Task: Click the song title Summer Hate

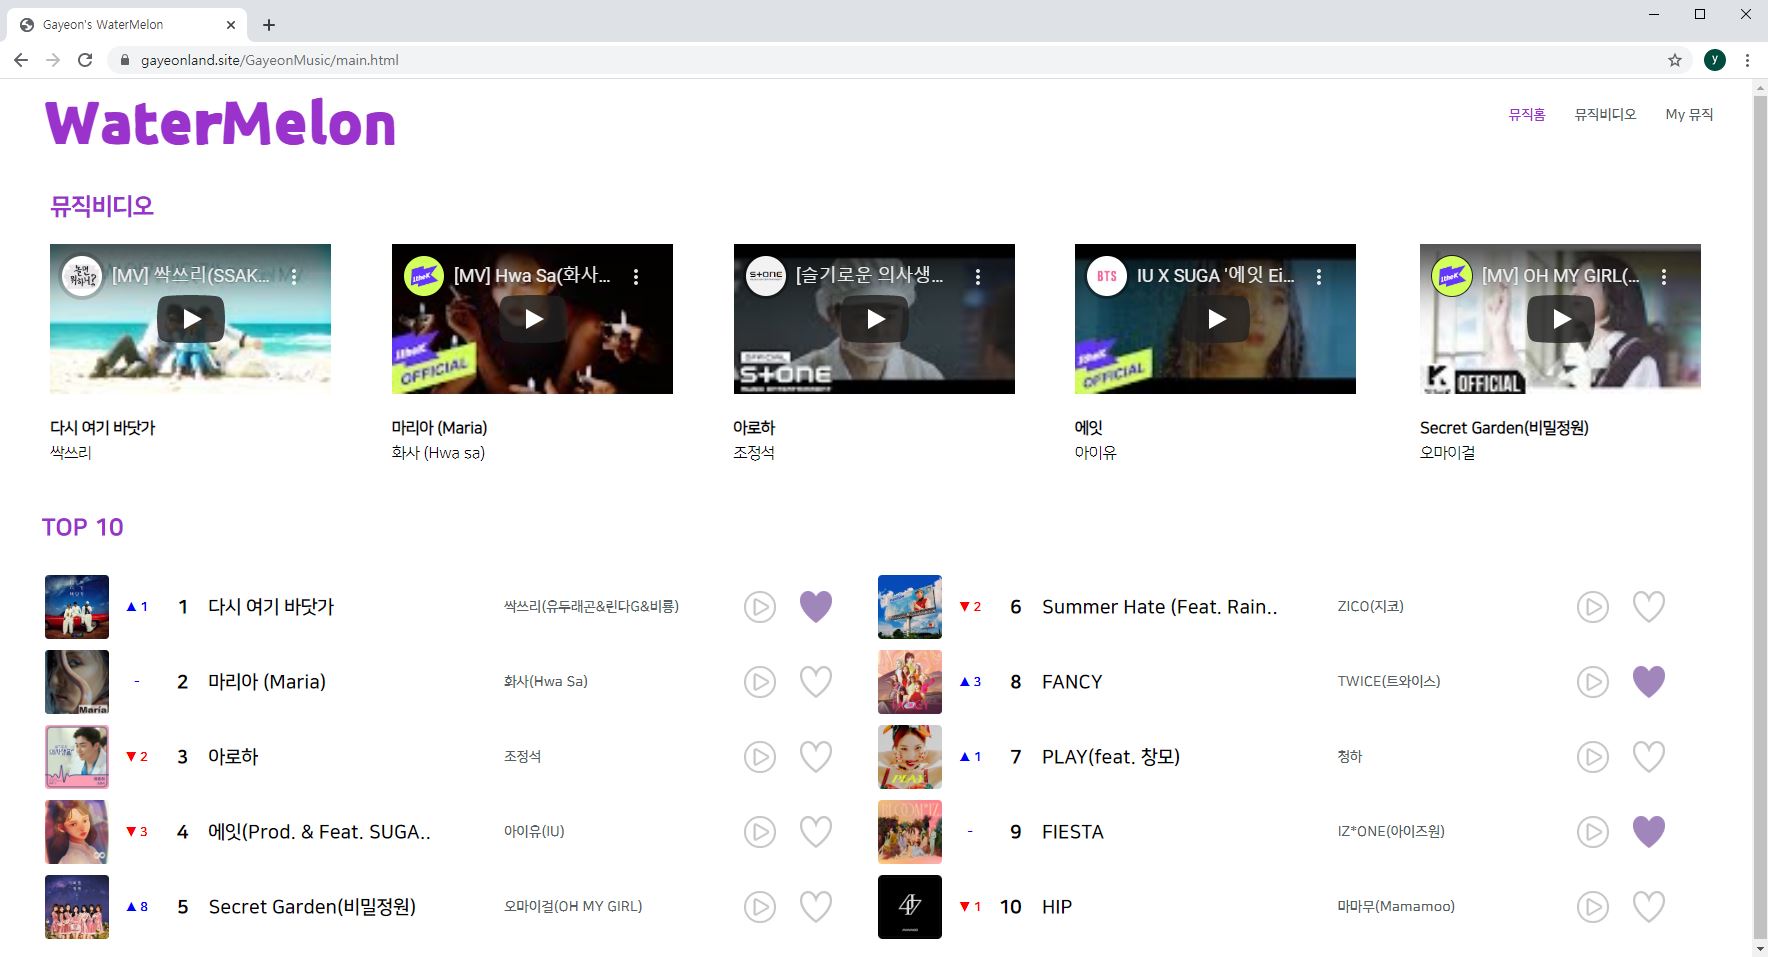Action: tap(1159, 607)
